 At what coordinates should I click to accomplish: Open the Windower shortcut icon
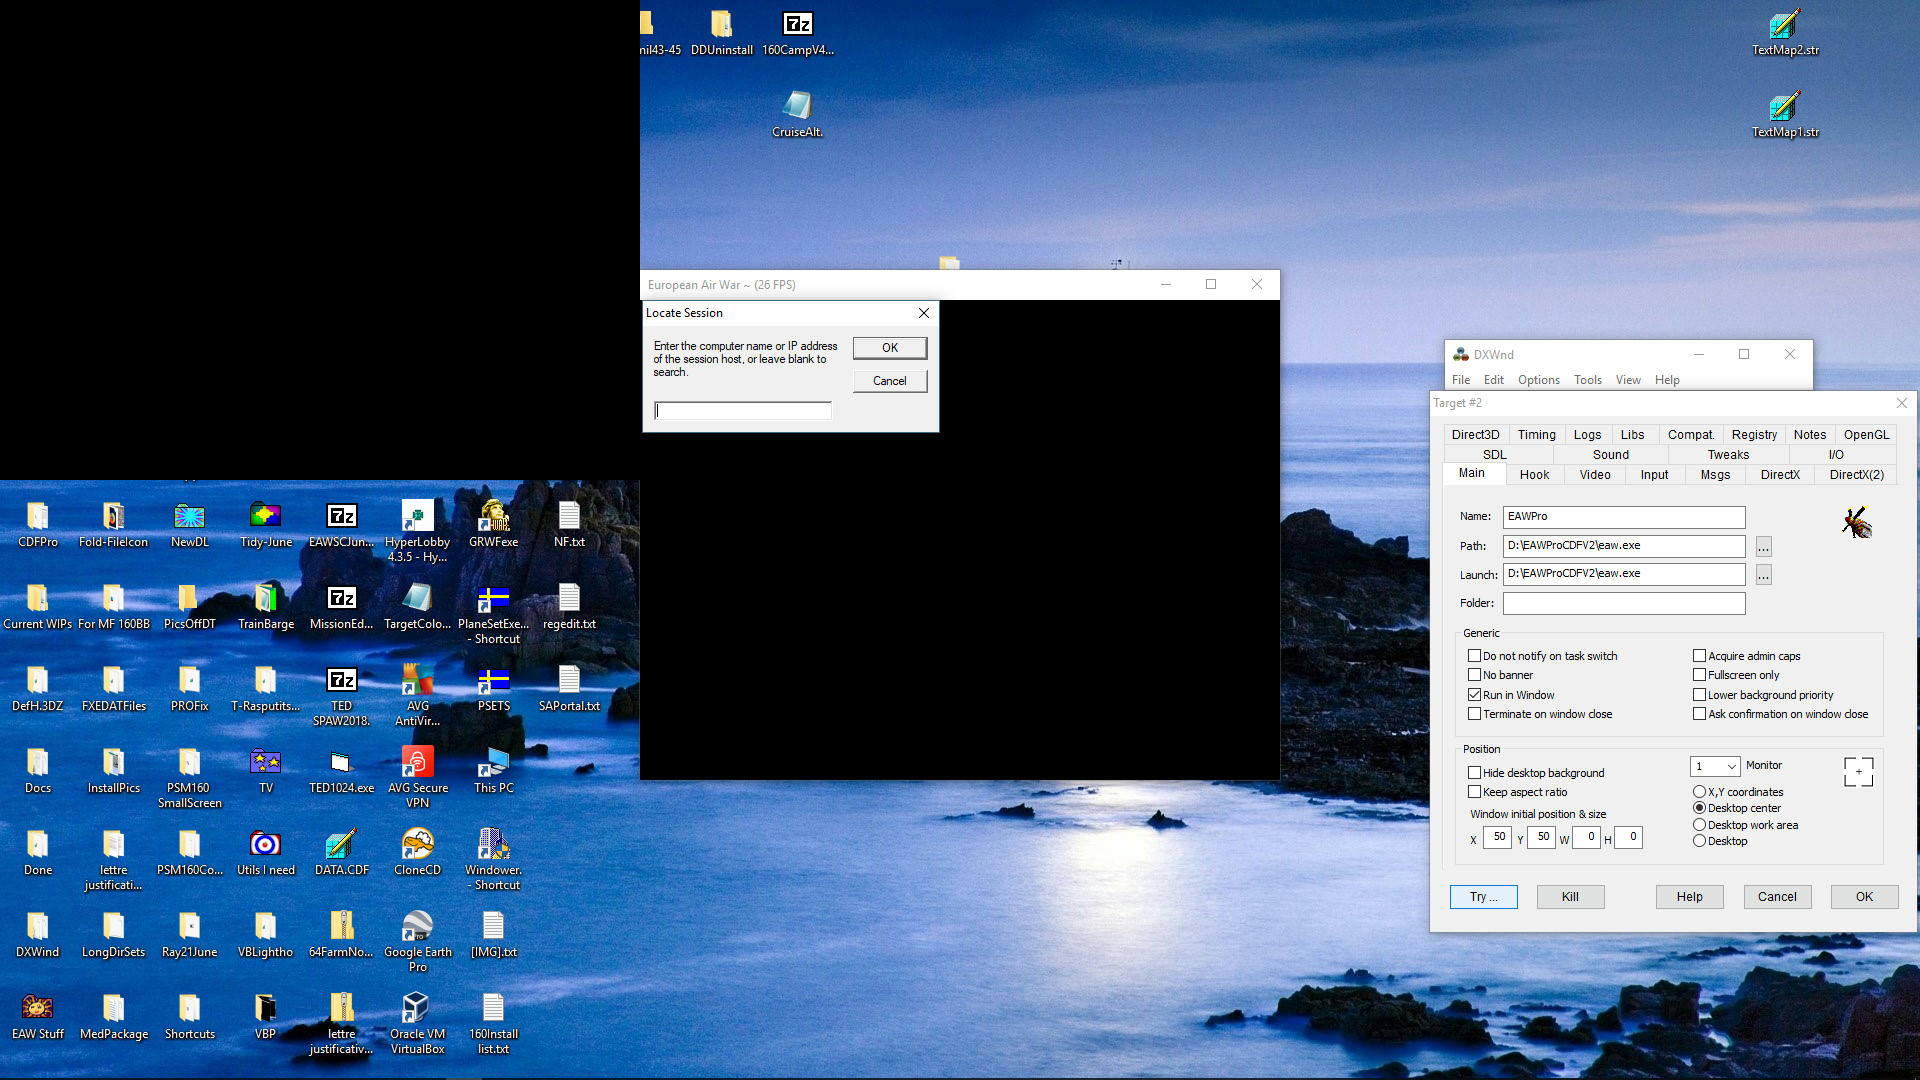(x=493, y=859)
